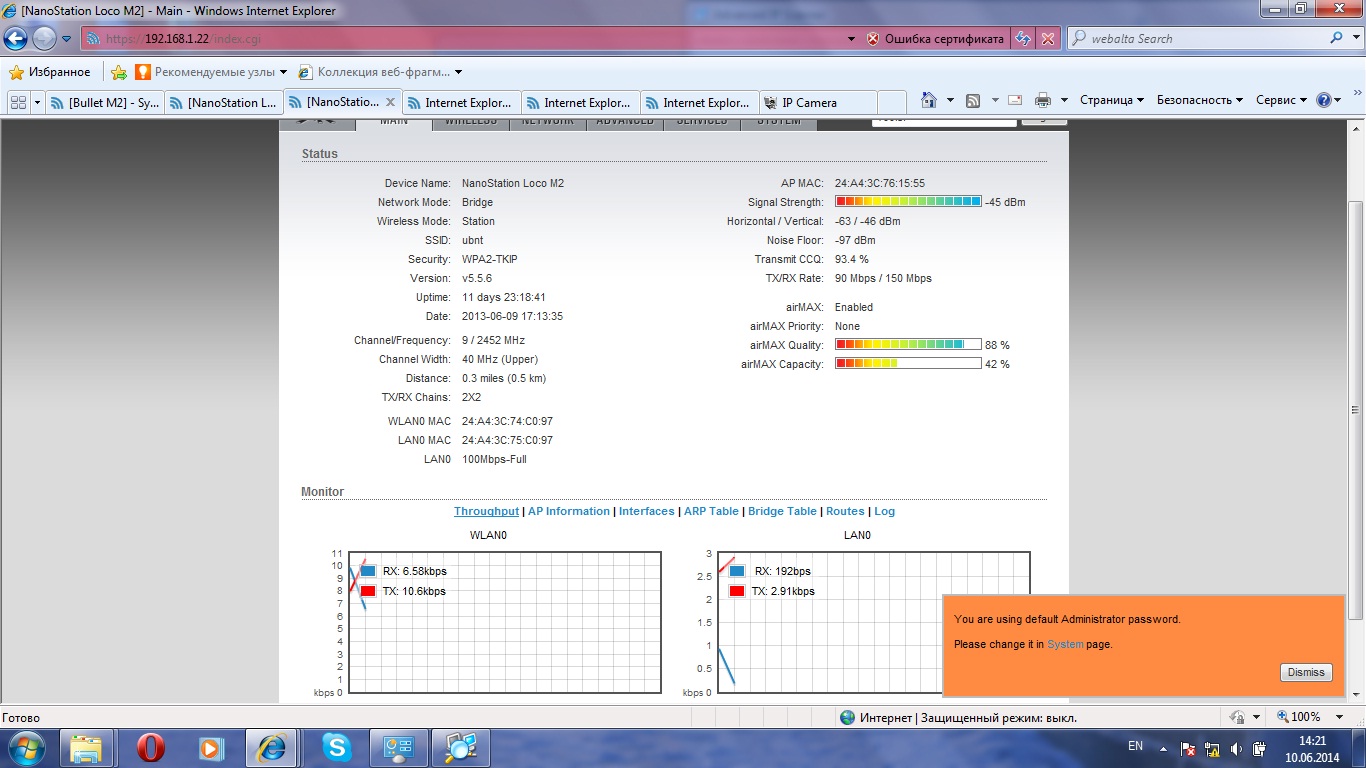Go back with the browser Back arrow

16,39
